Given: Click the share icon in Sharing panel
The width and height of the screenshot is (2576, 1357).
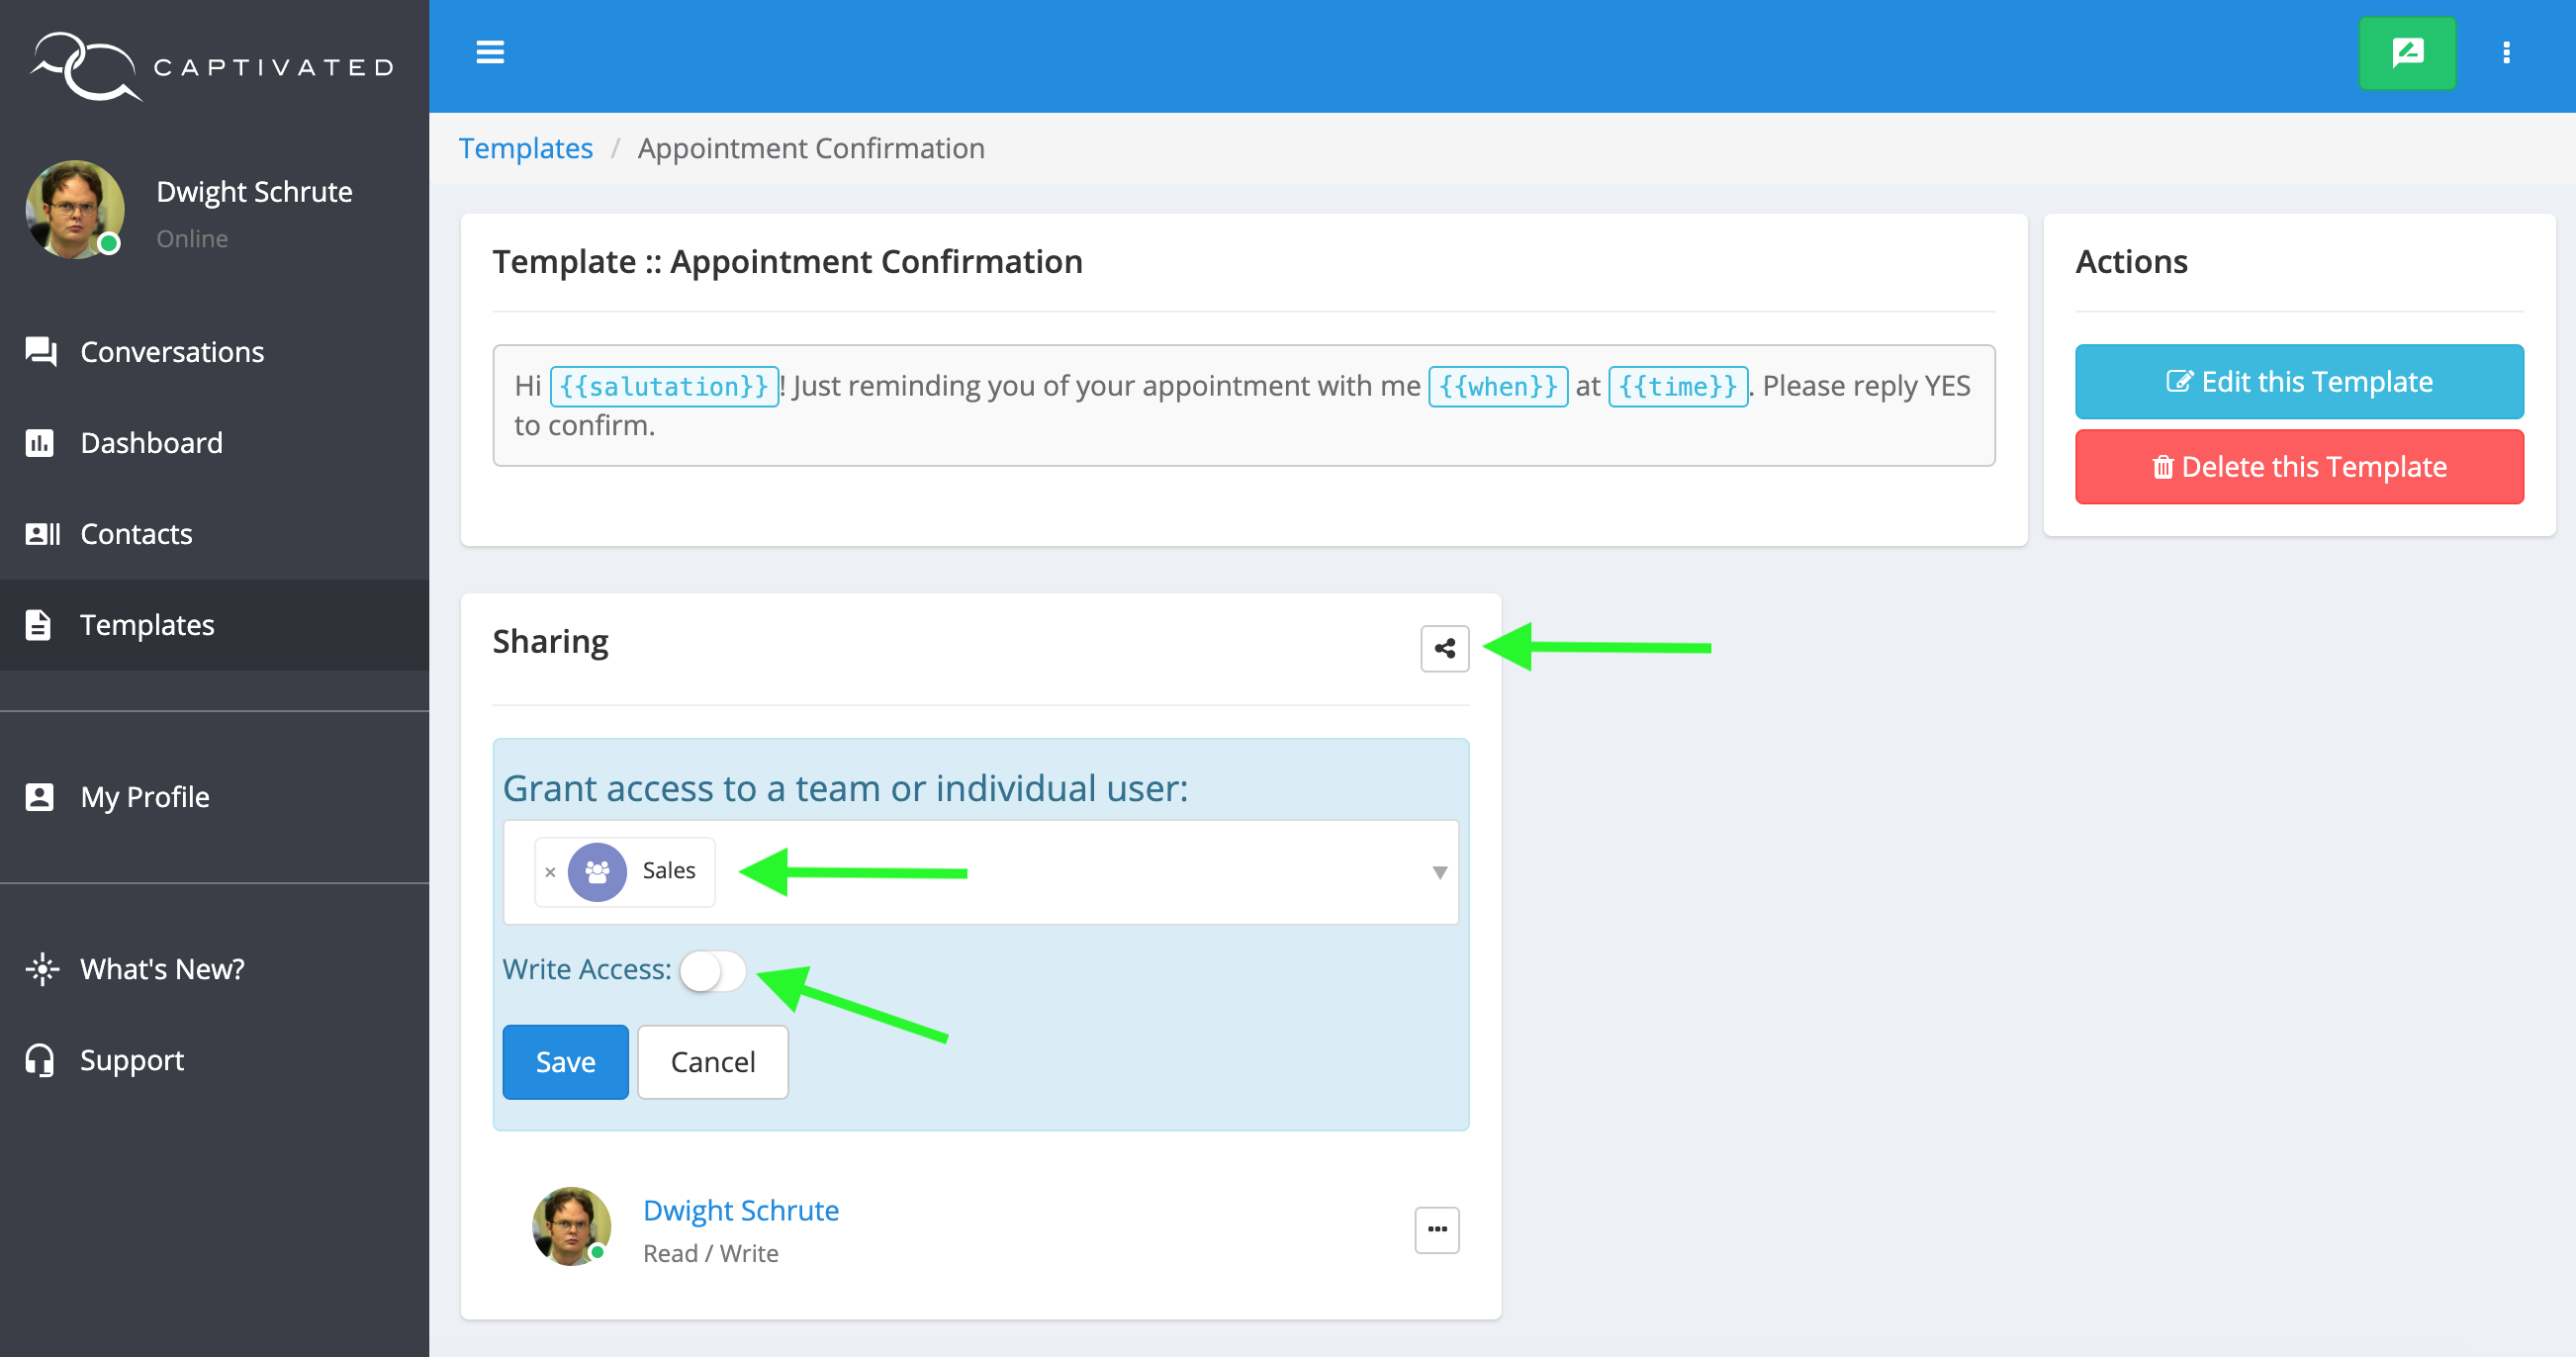Looking at the screenshot, I should tap(1444, 648).
